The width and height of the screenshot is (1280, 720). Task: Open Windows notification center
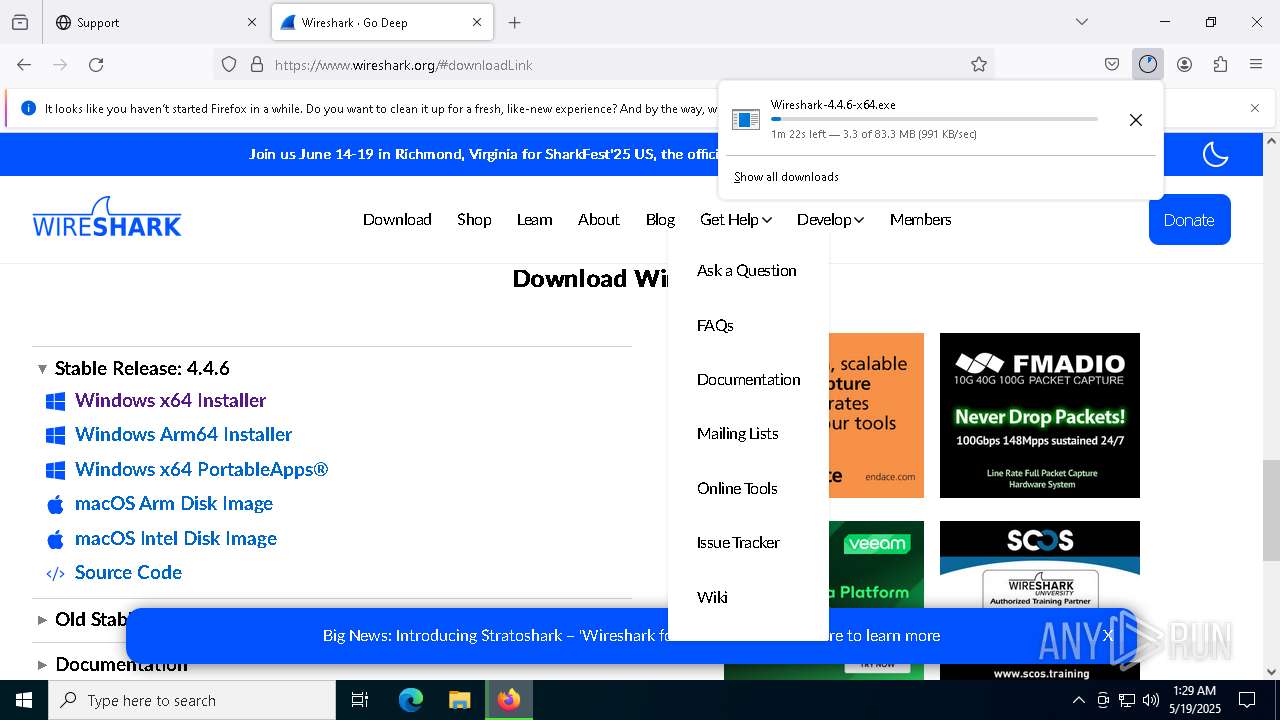1247,700
